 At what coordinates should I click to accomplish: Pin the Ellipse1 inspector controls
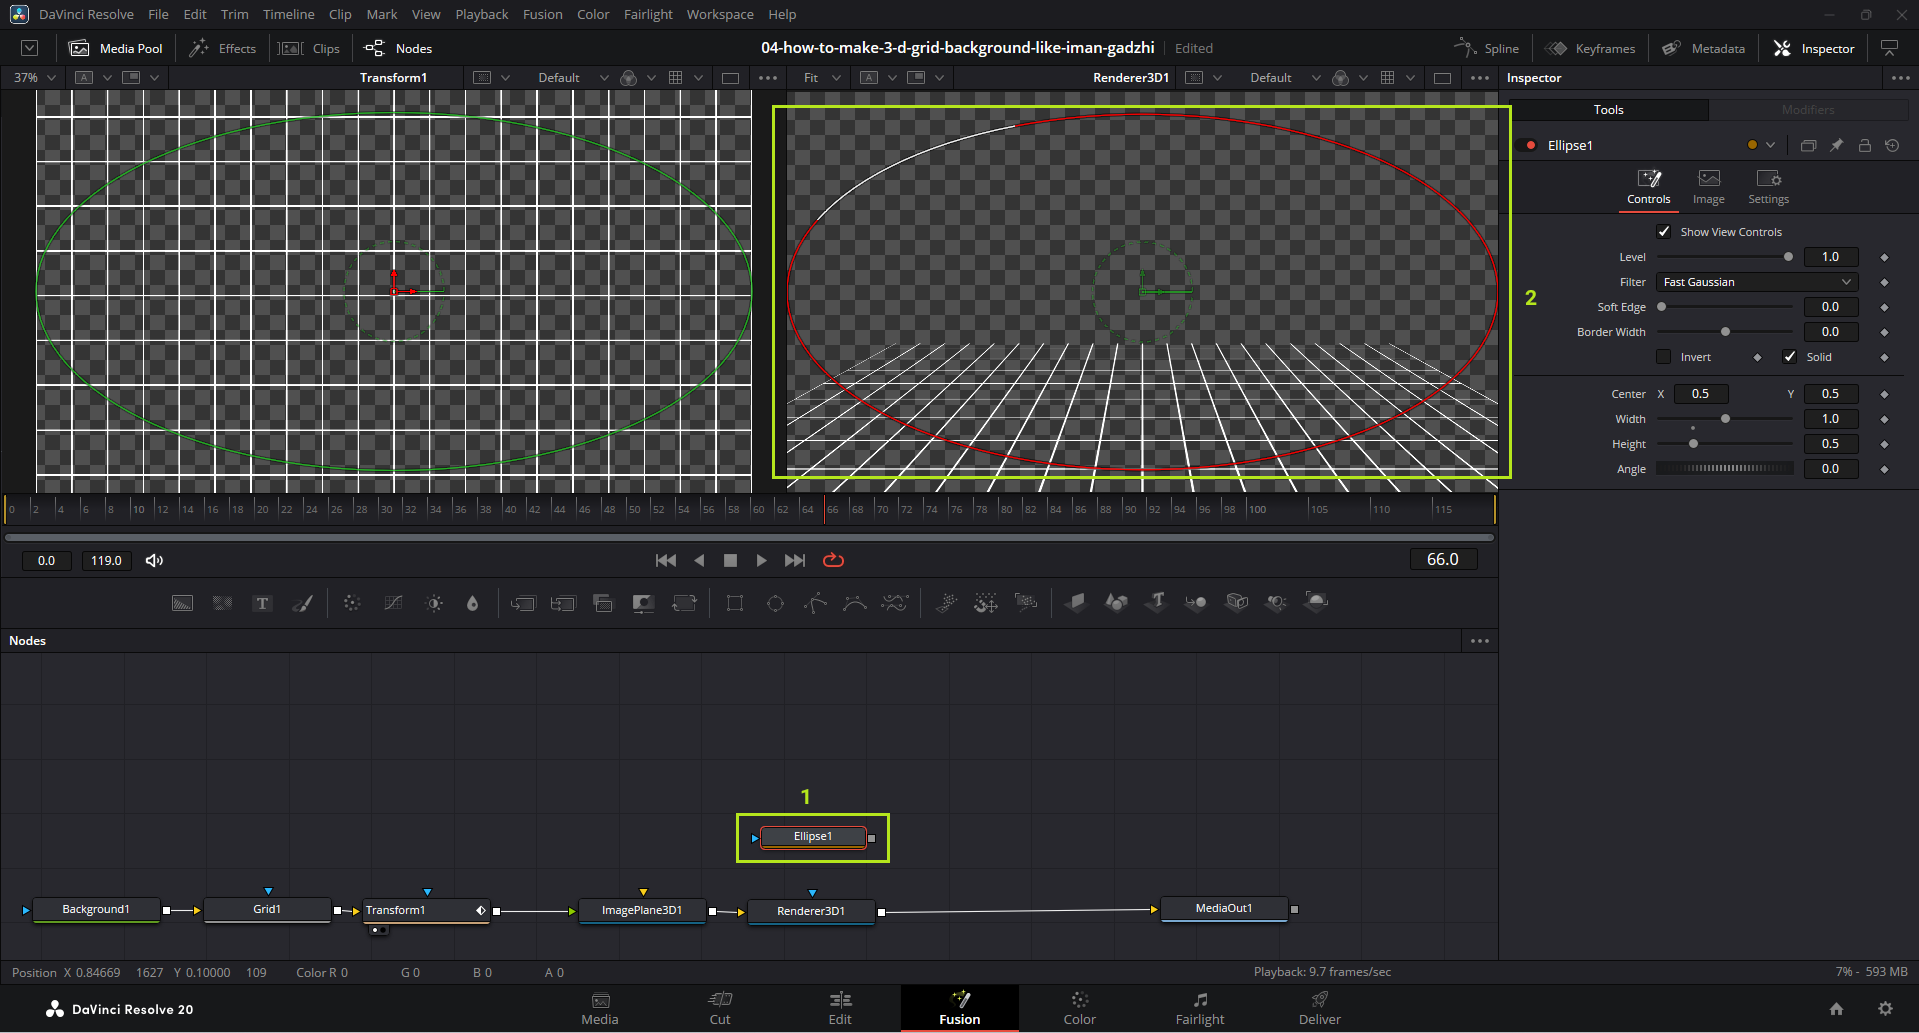coord(1836,145)
